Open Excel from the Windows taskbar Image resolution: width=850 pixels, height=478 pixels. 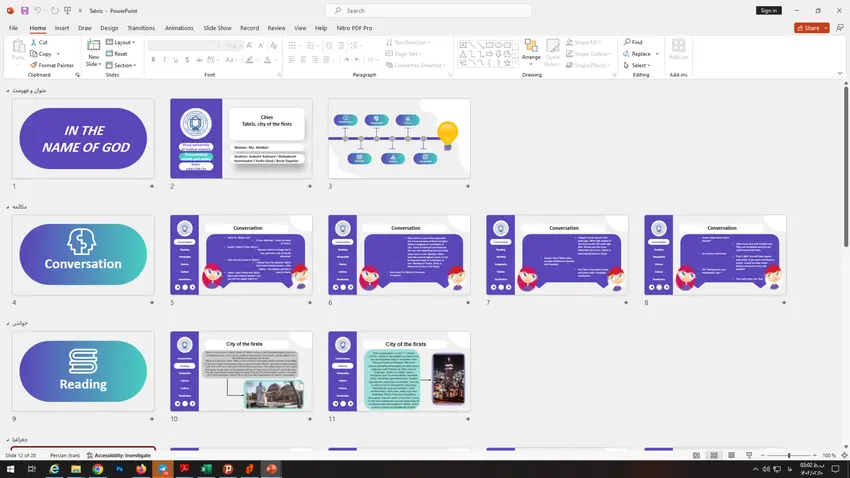click(x=205, y=468)
